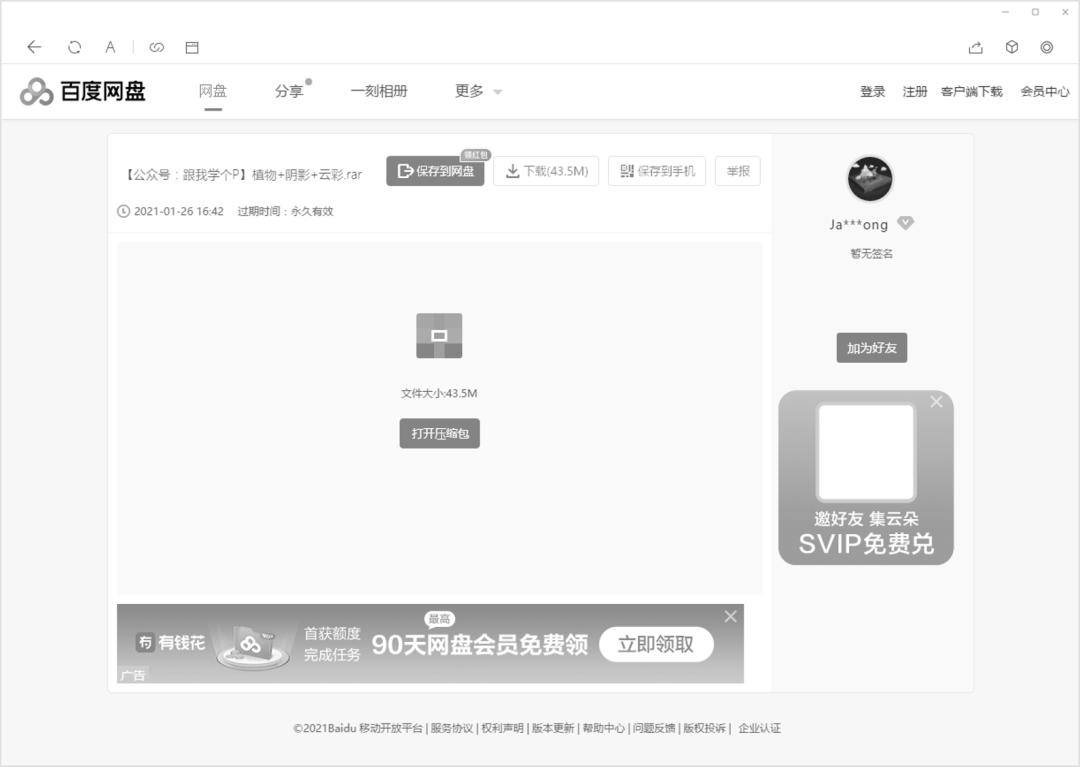Close the SVIP promotion card
The image size is (1080, 767).
click(936, 402)
